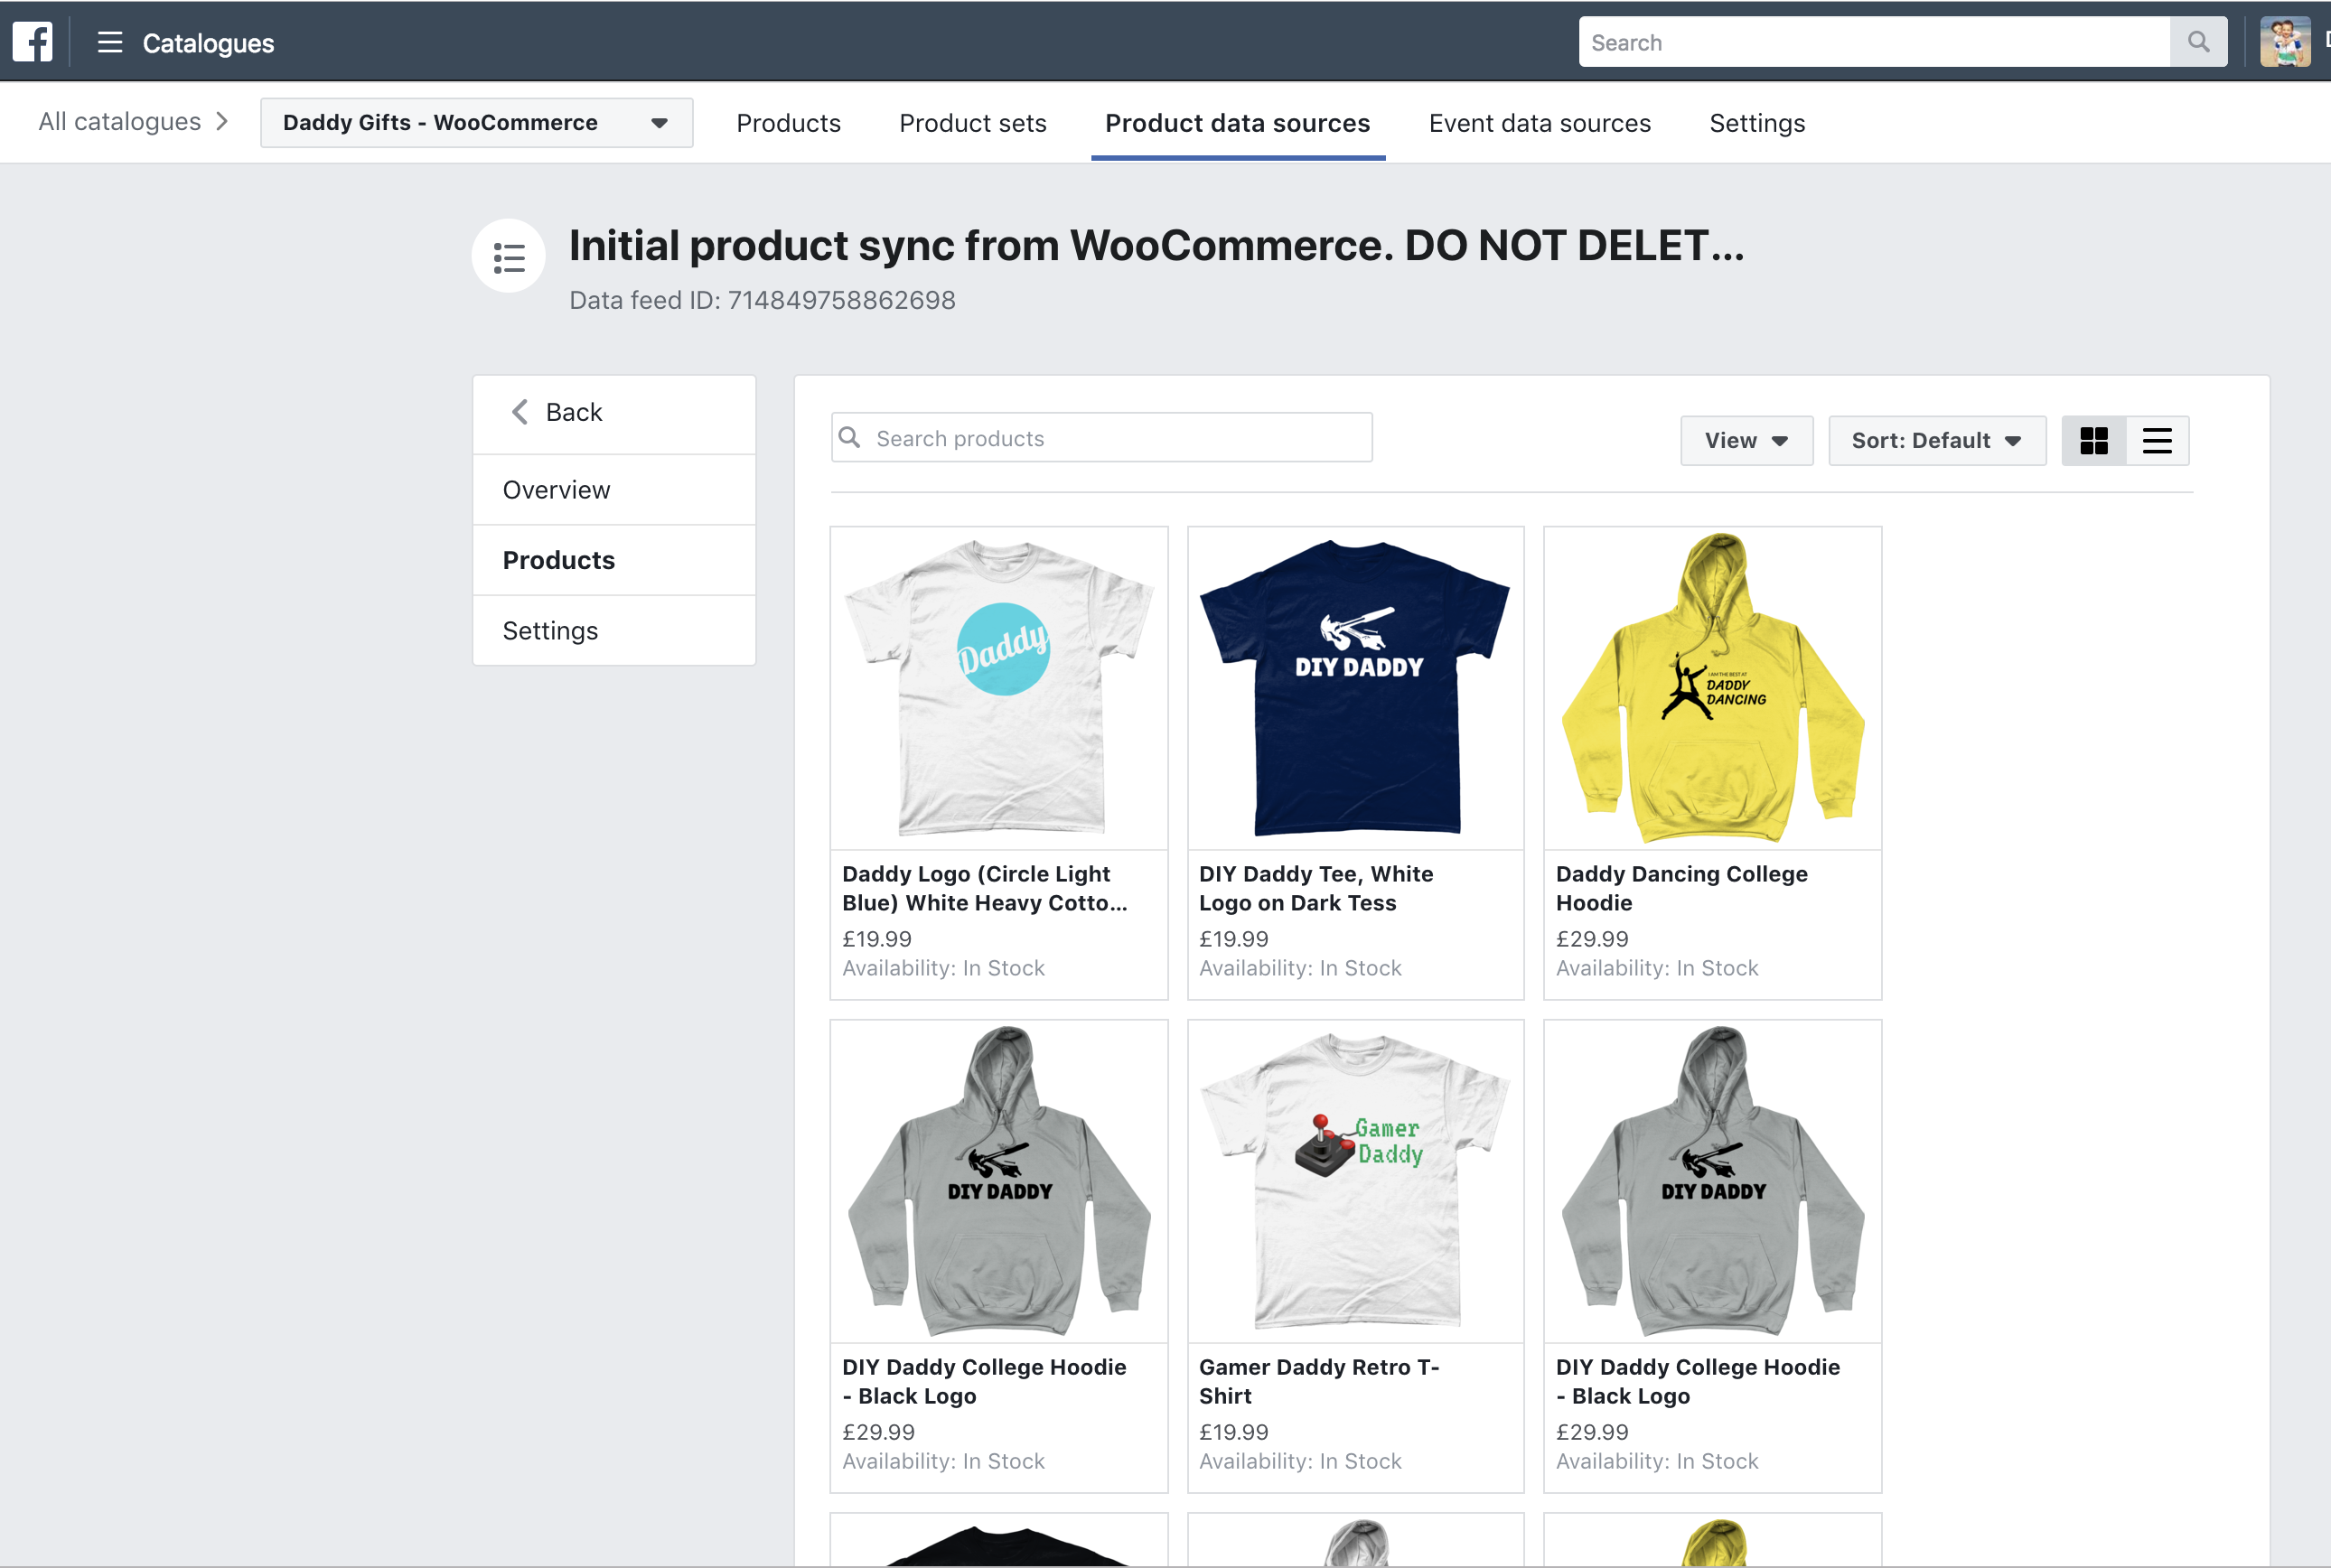Open the Sort: Default dropdown
2331x1568 pixels.
point(1937,441)
